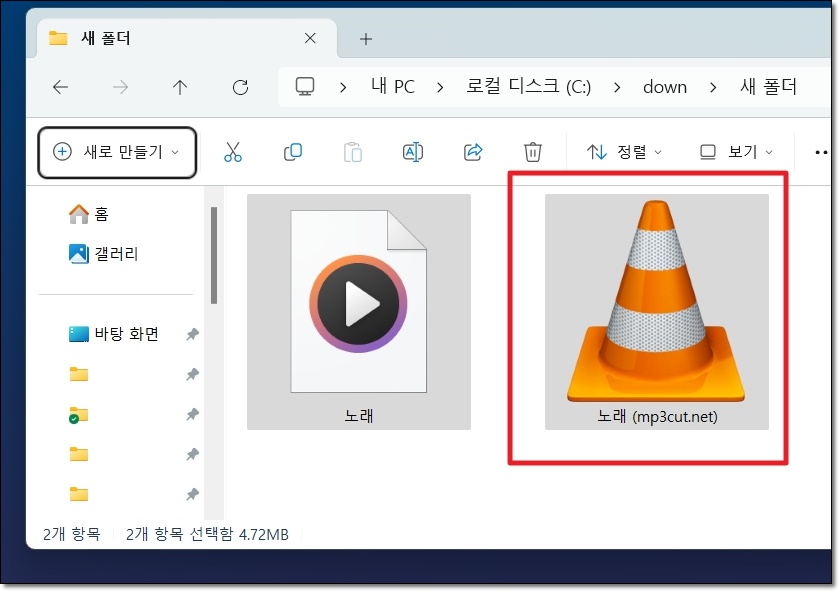Open 바탕 화면 in the sidebar

point(114,334)
